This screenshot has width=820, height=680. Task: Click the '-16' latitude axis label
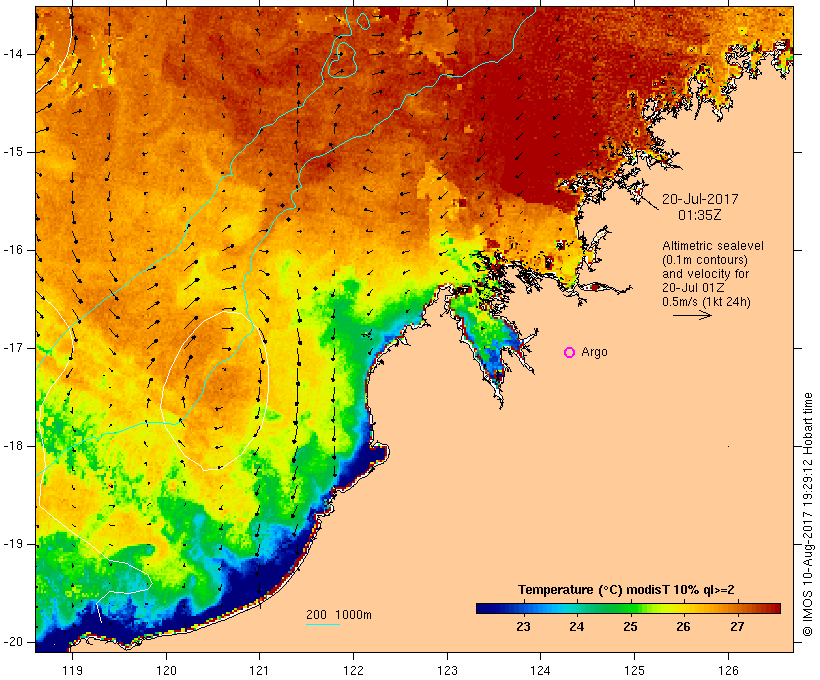coord(13,250)
